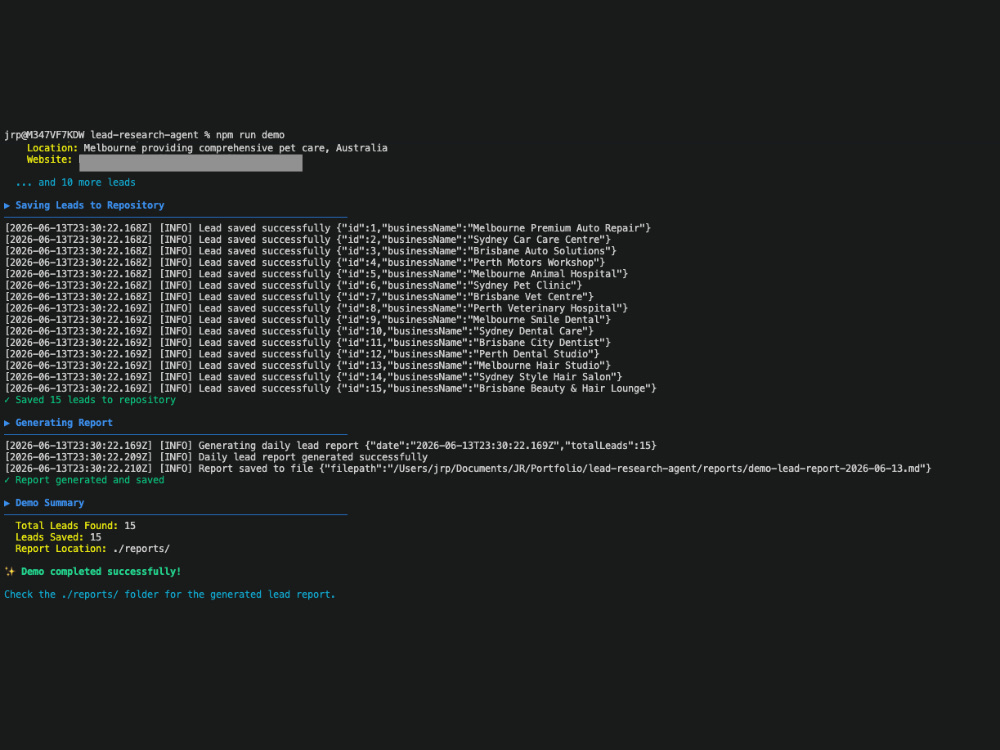This screenshot has width=1000, height=750.
Task: Click the Location line mentioning Melbourne pet care
Action: 207,148
